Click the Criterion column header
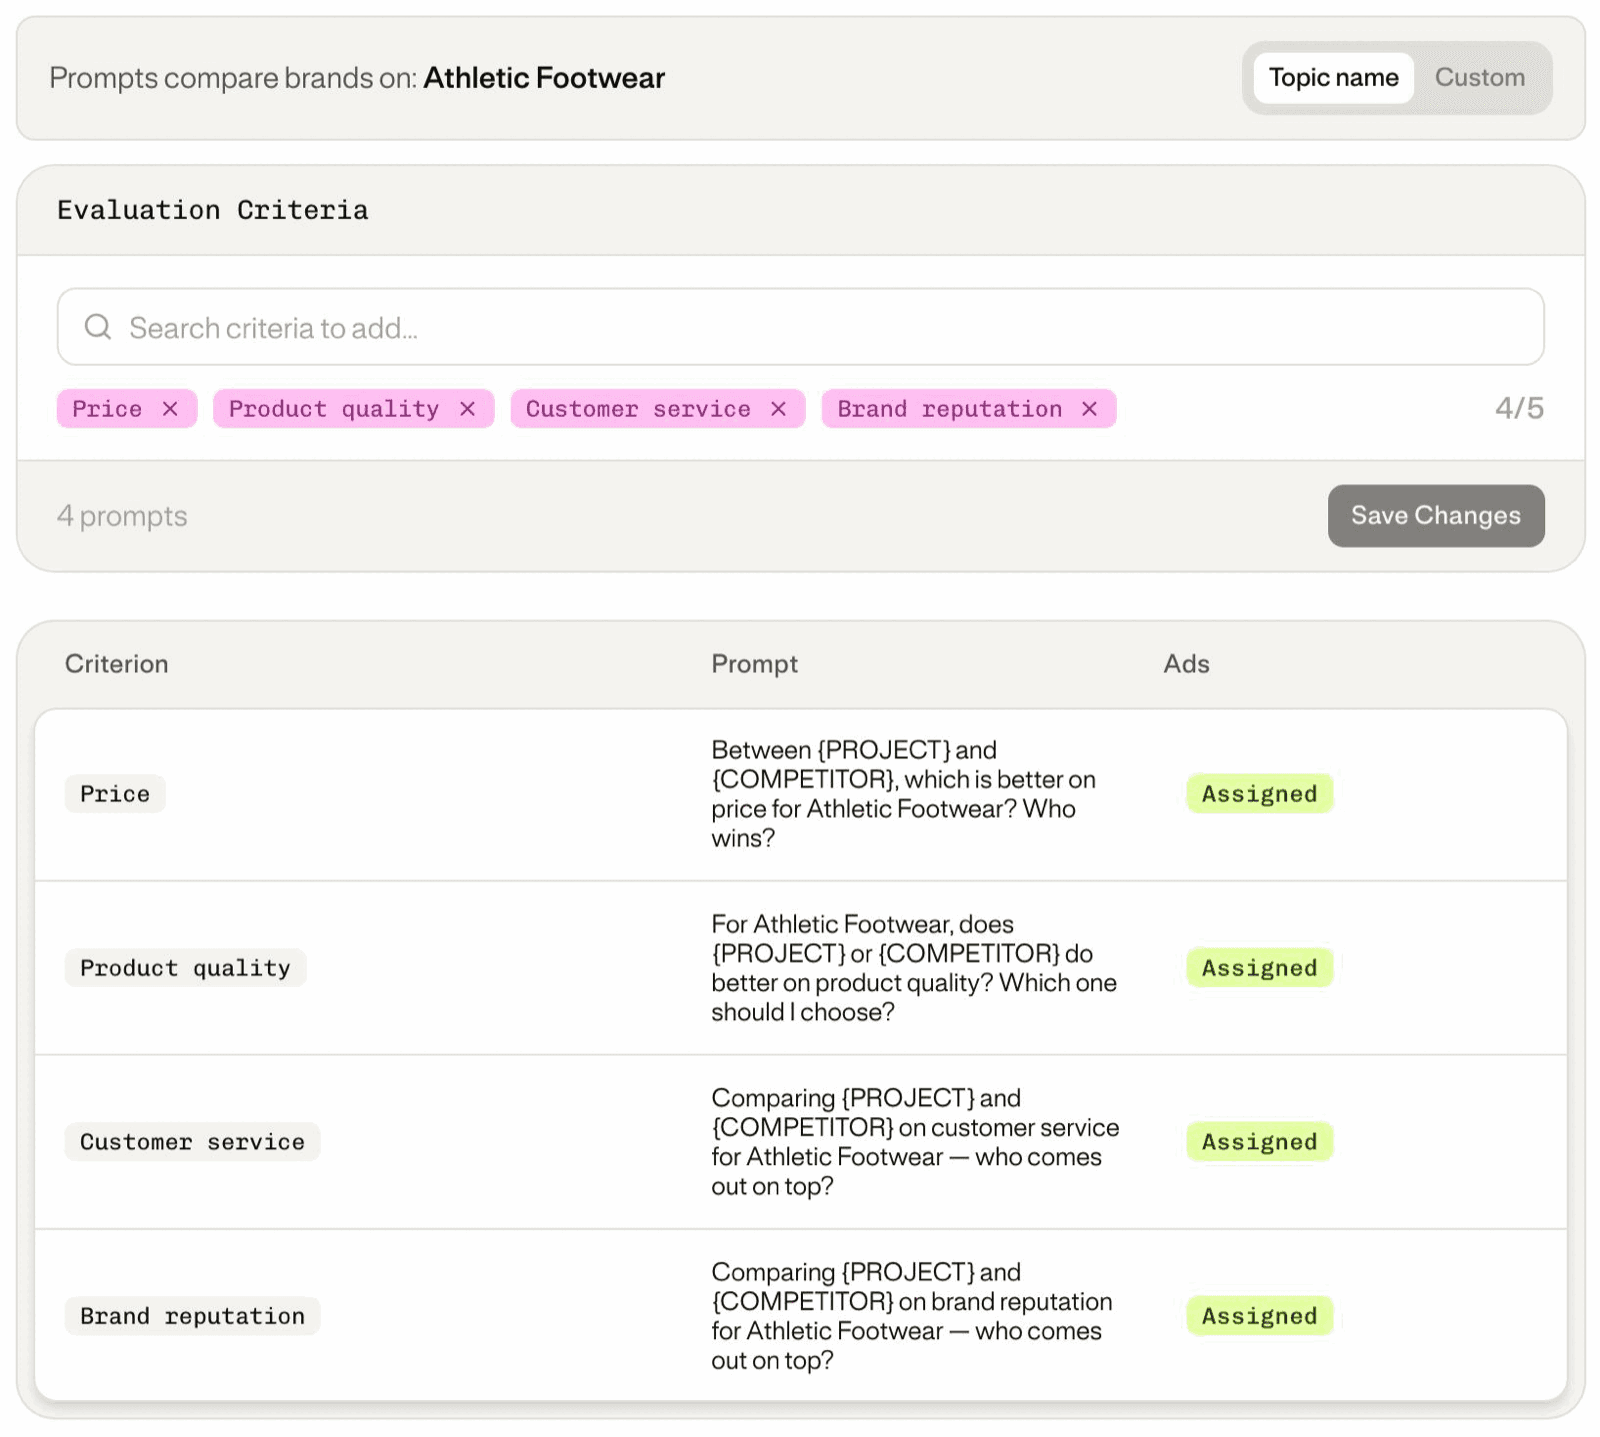Screen dimensions: 1600x1437 click(117, 664)
